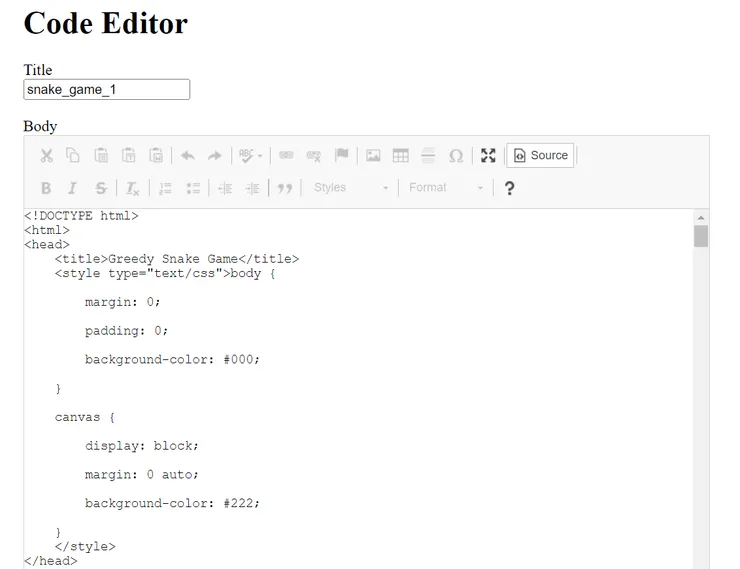Click the Cut scissors icon
Viewport: 740px width, 569px height.
pyautogui.click(x=46, y=156)
